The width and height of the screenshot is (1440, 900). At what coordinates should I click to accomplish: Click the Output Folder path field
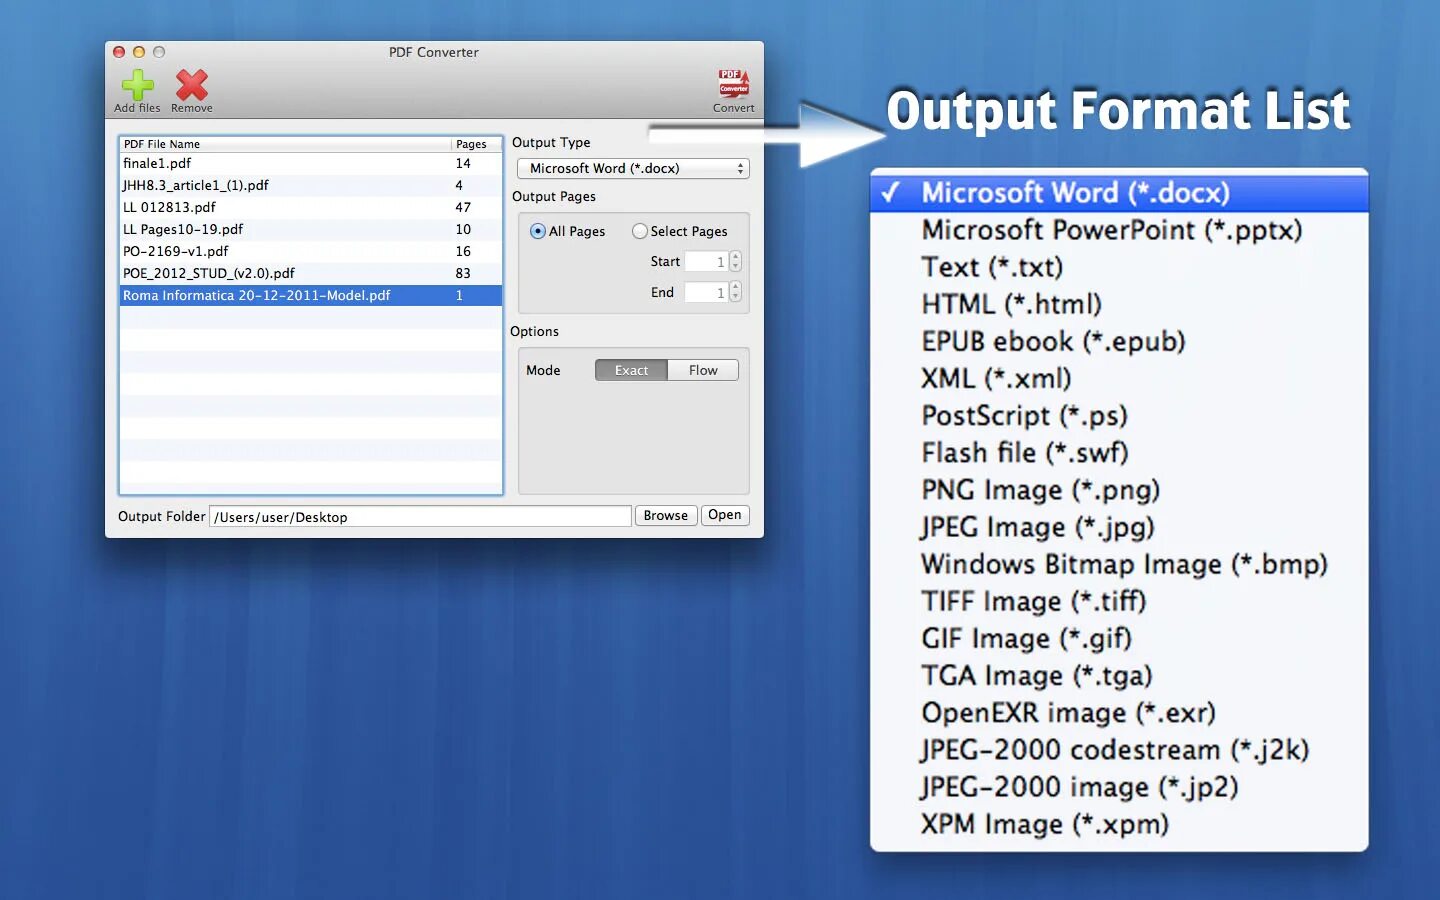420,516
